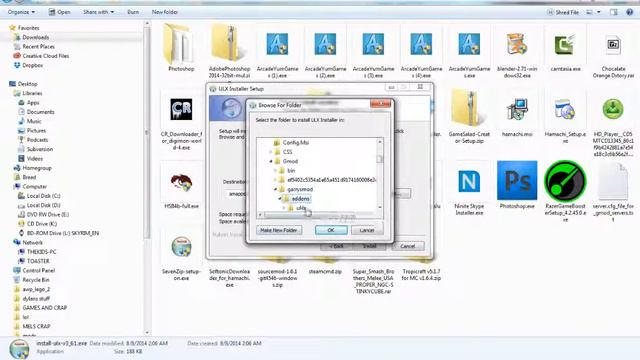Select the steamcmd.zip file

point(325,271)
